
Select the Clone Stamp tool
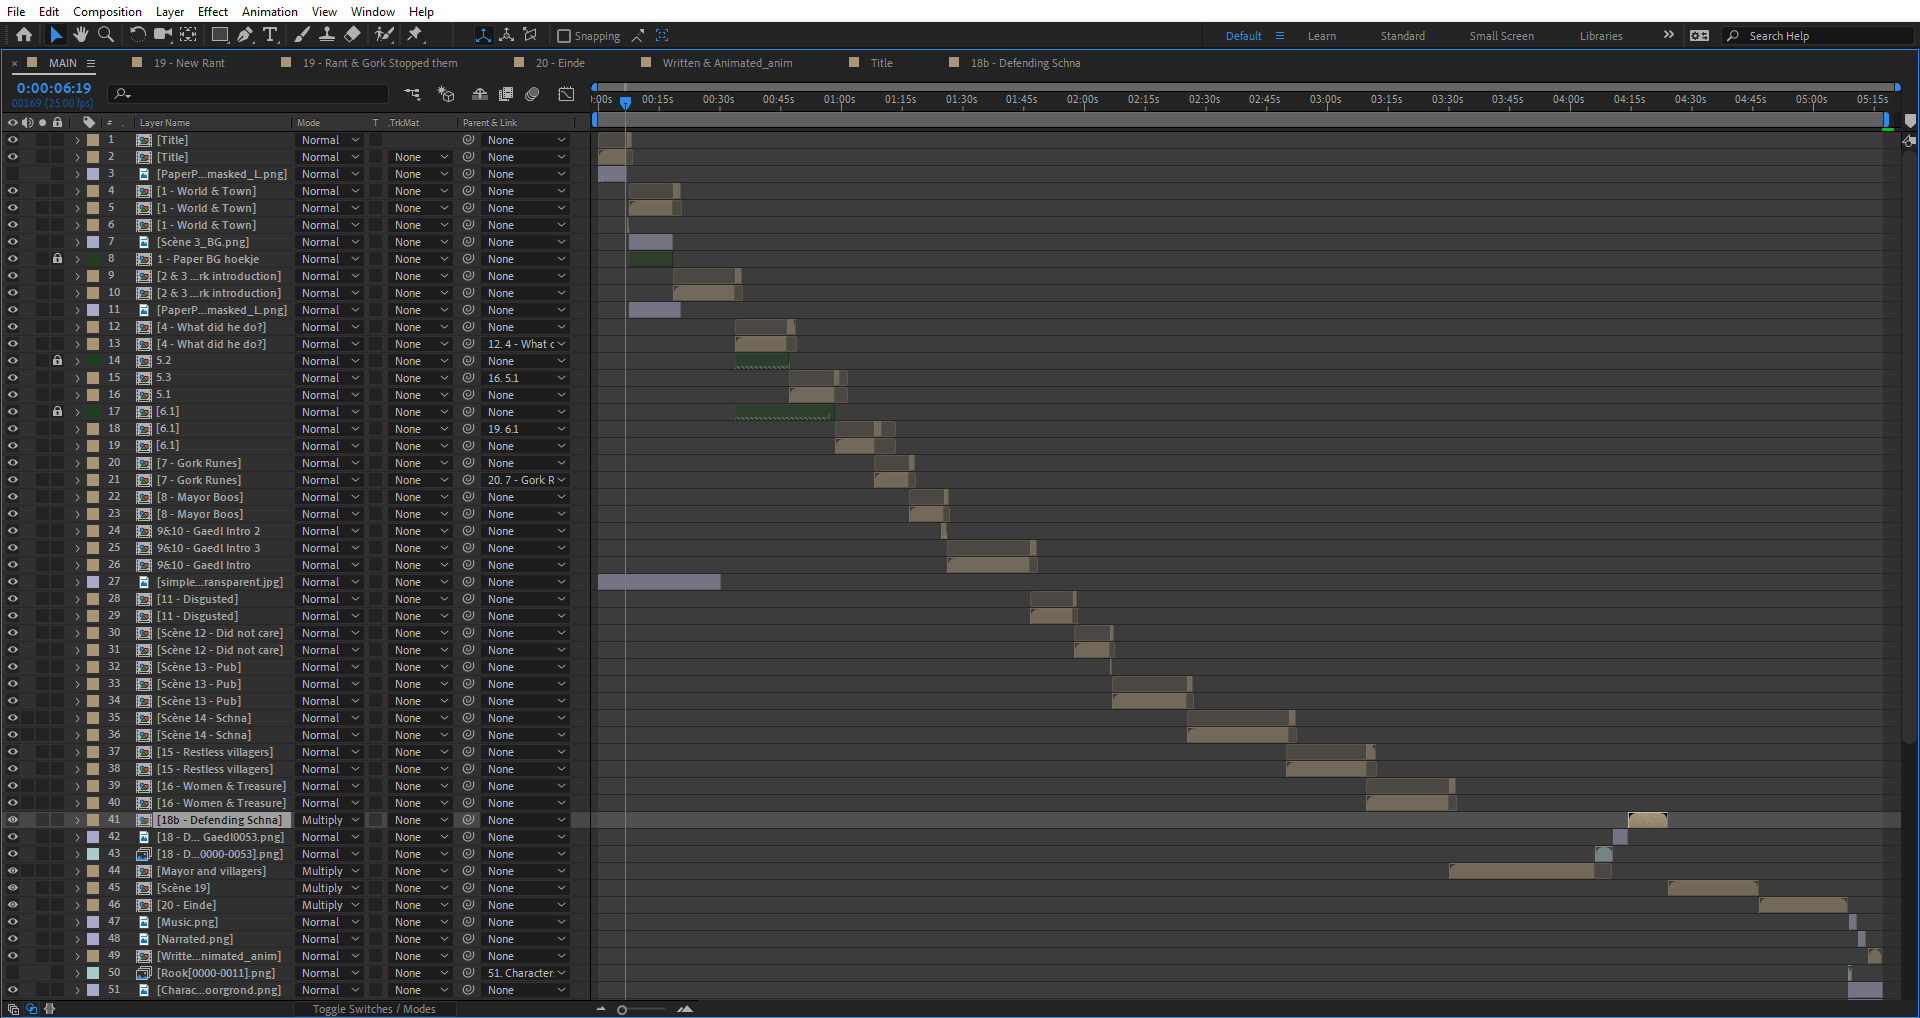click(x=326, y=35)
